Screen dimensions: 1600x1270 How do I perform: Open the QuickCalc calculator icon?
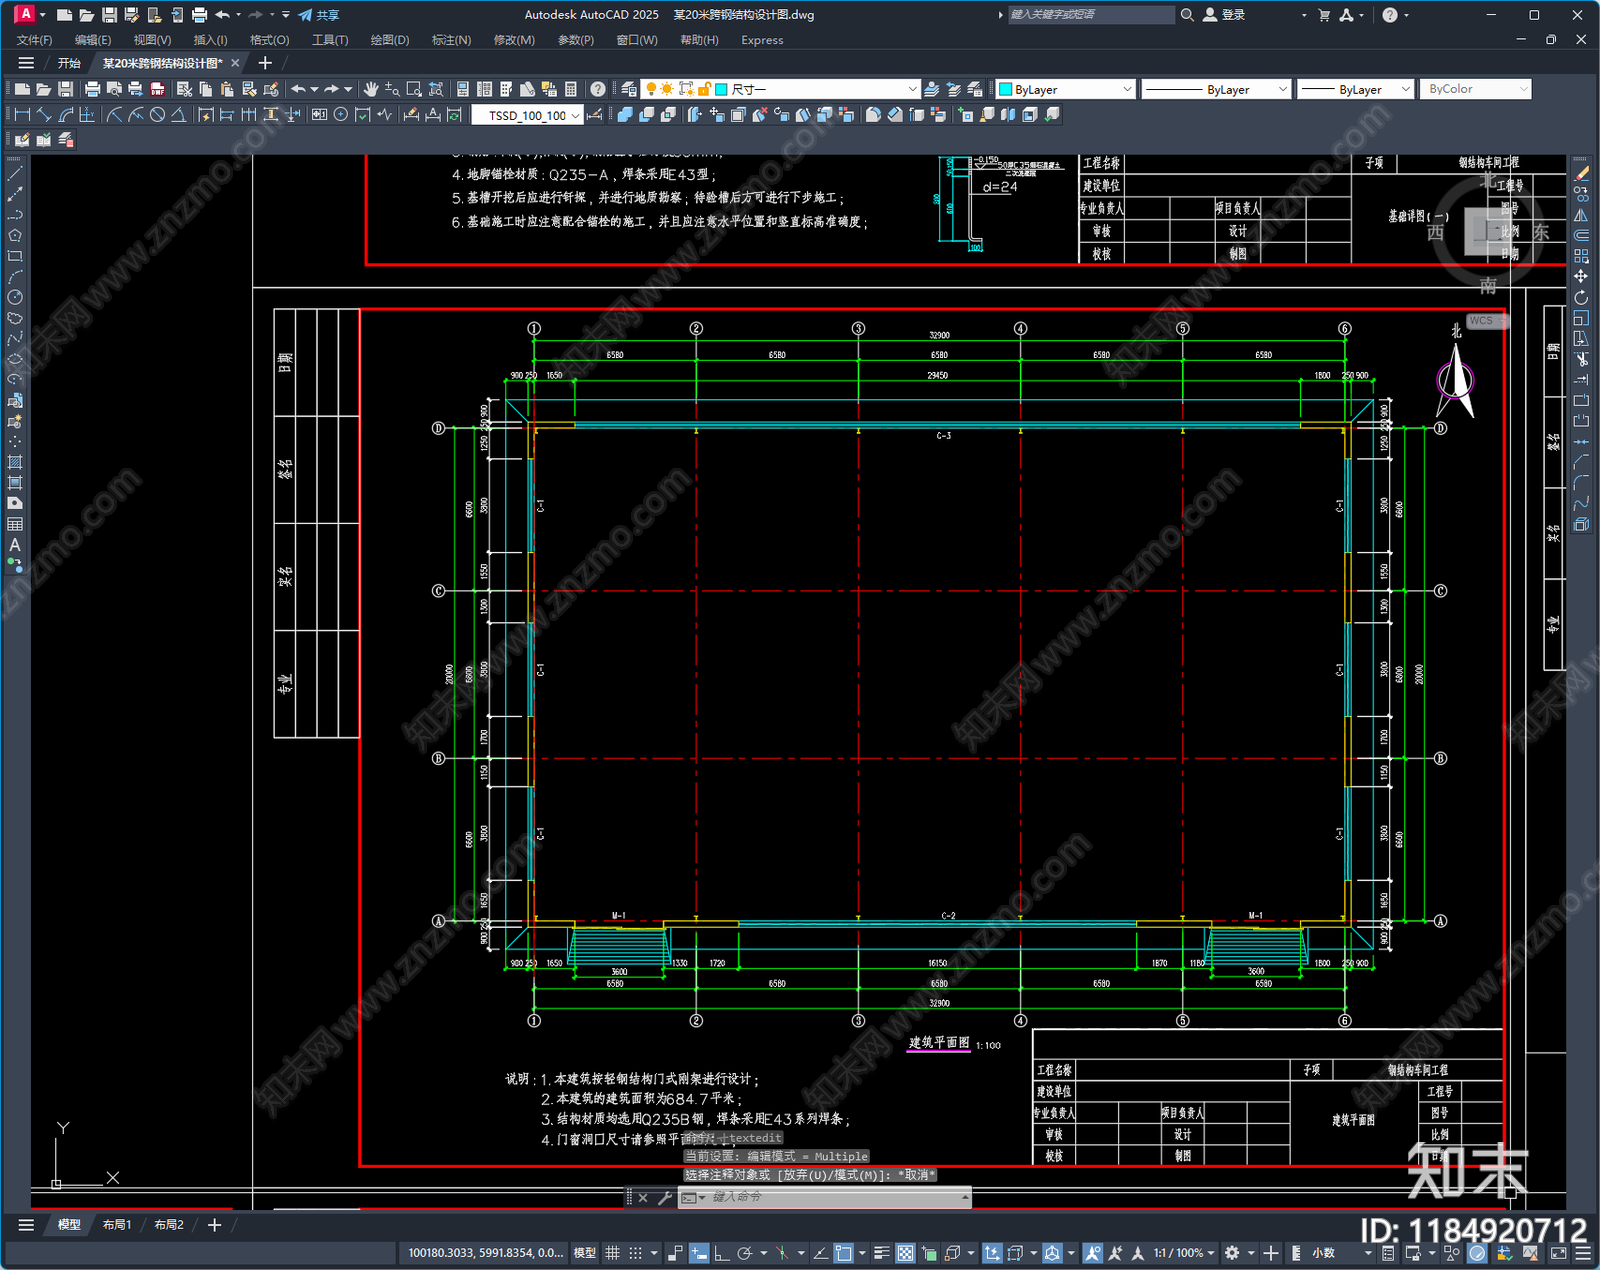coord(571,89)
